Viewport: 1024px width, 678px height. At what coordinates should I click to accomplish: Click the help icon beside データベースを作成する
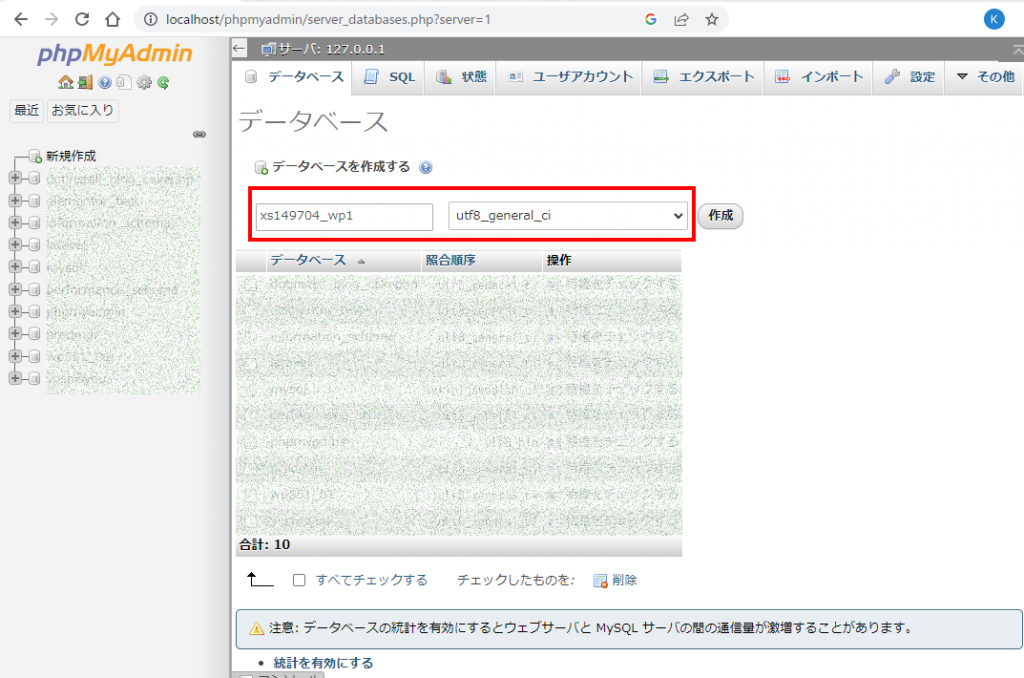click(x=426, y=168)
